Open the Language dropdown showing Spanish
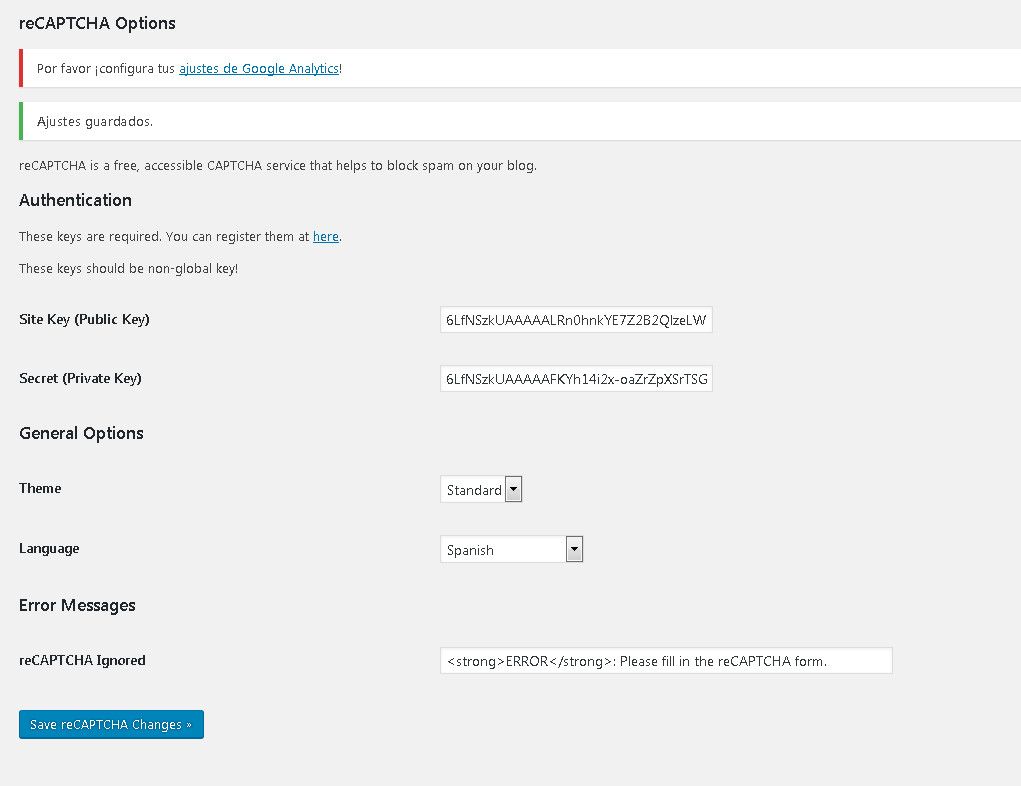 pos(511,550)
